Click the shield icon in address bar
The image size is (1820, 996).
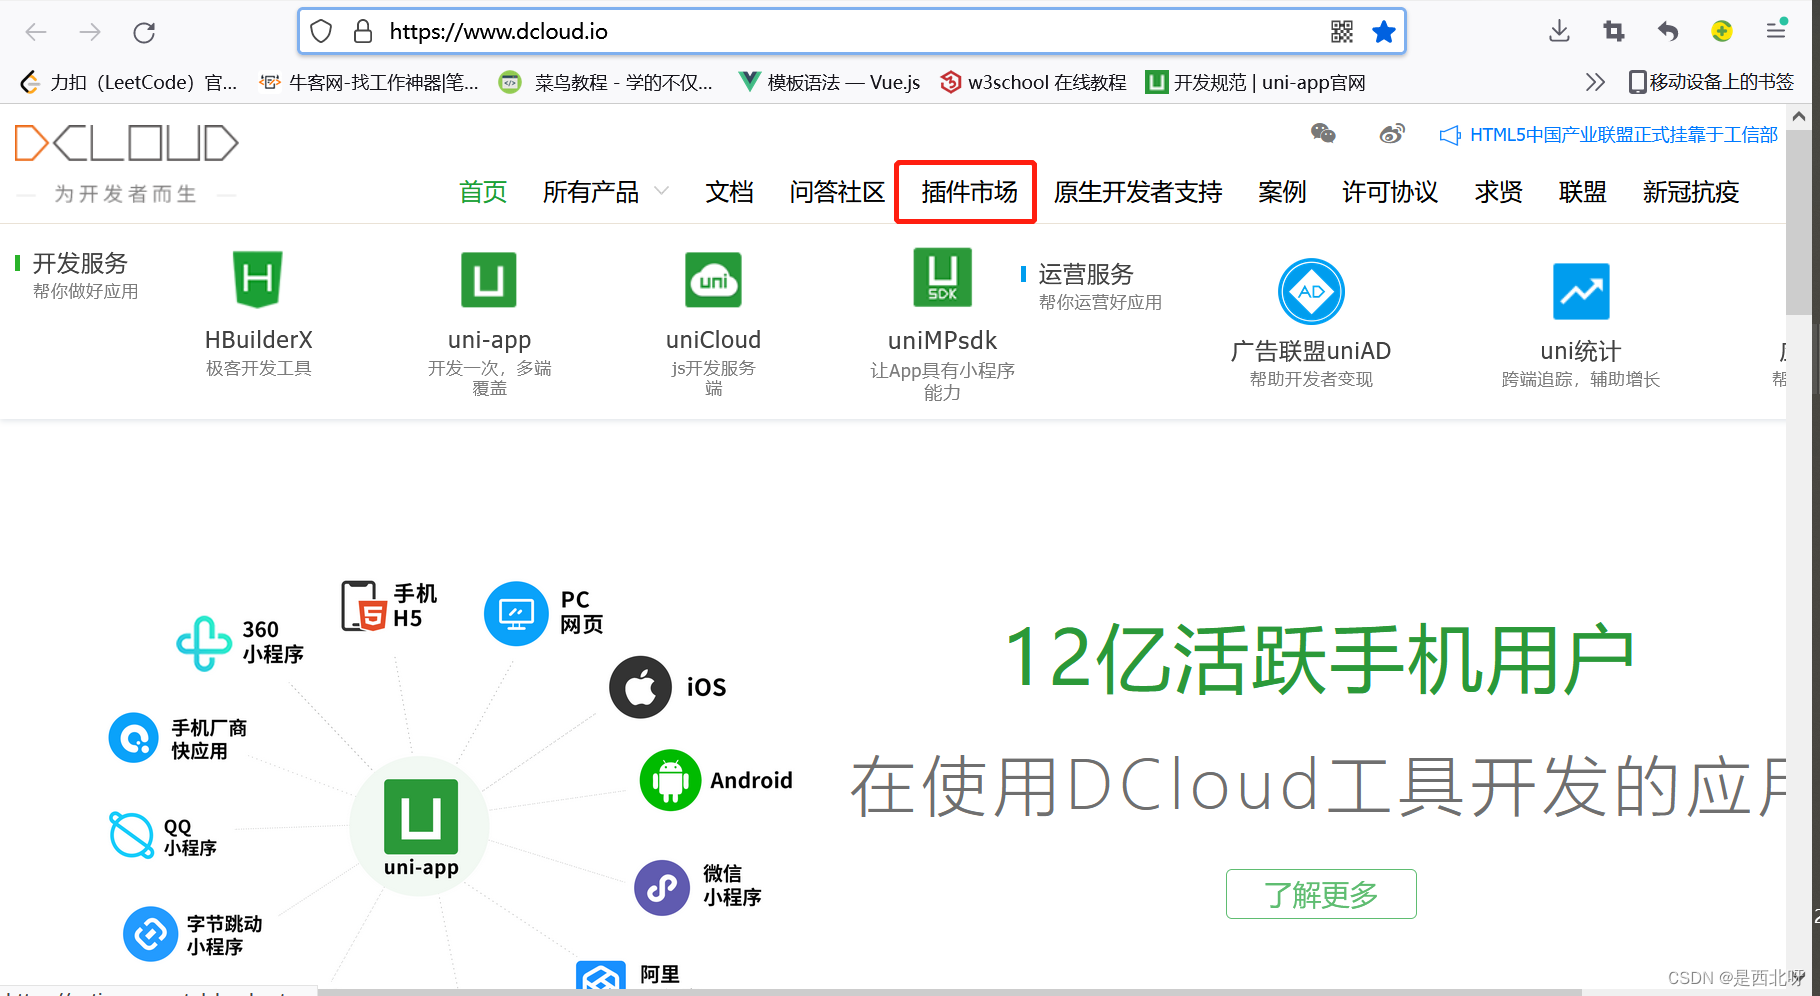pyautogui.click(x=320, y=31)
